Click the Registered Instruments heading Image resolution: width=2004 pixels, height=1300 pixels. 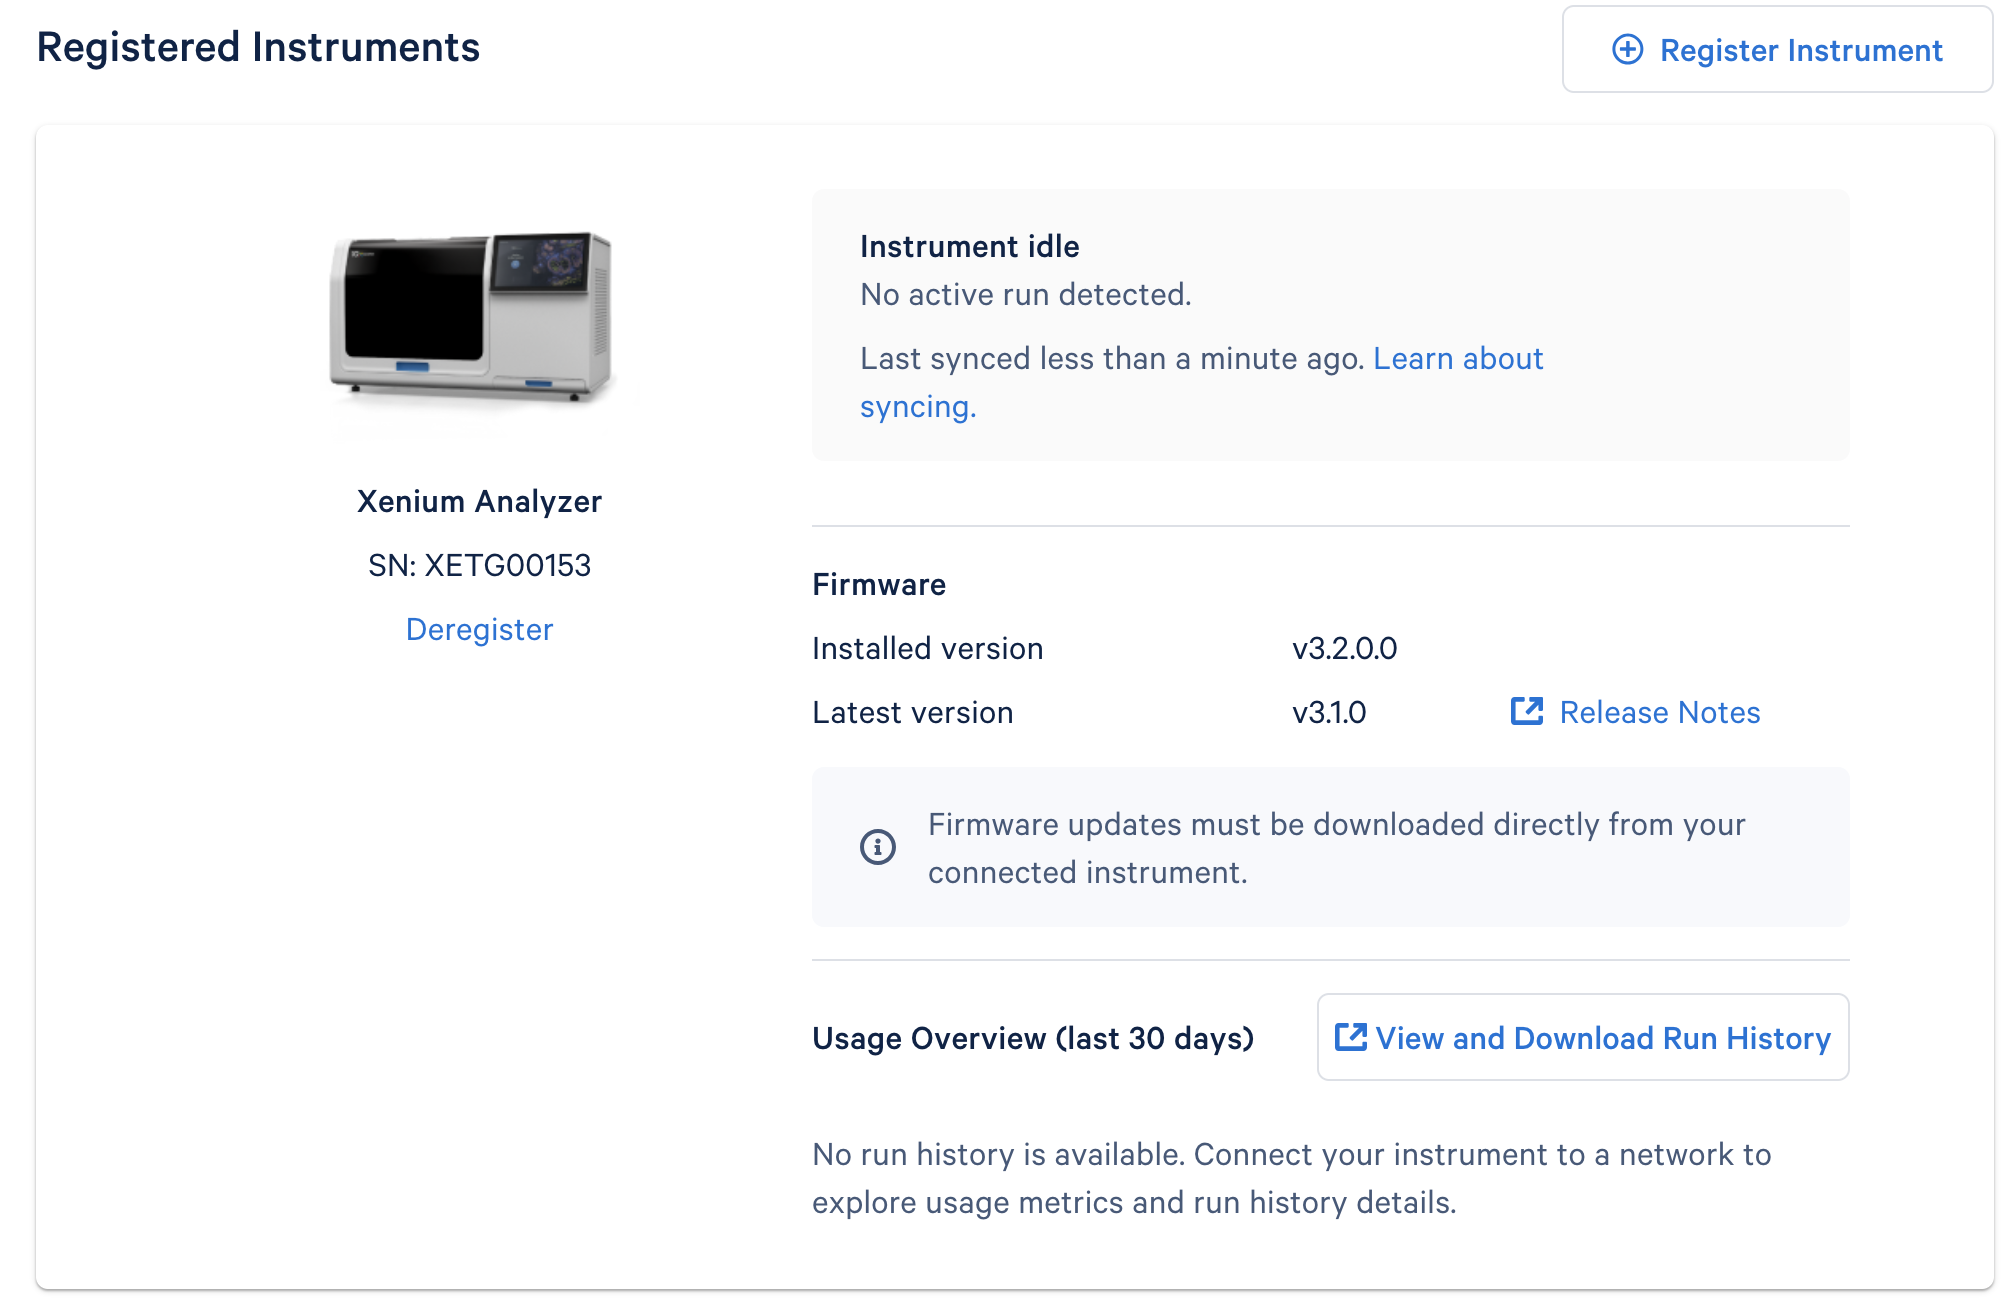click(258, 47)
